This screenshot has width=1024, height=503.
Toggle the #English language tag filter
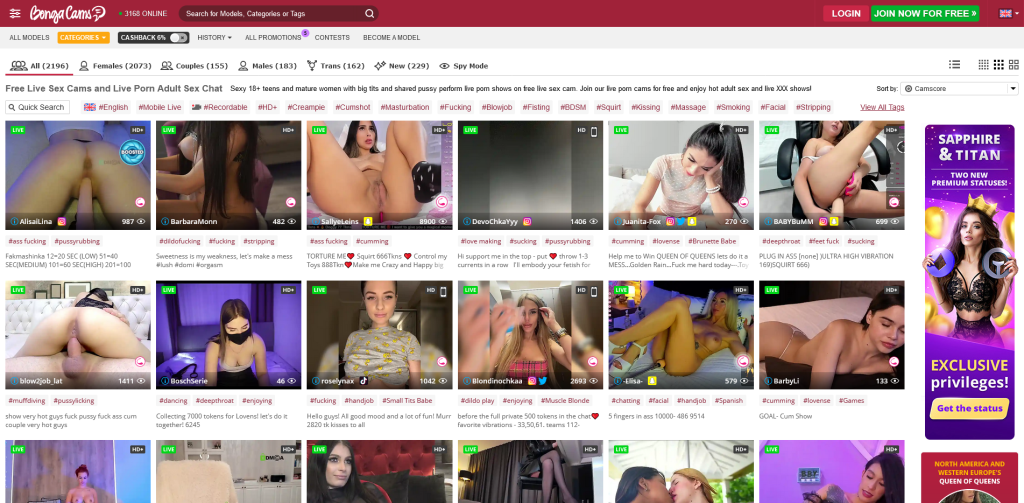tap(106, 107)
